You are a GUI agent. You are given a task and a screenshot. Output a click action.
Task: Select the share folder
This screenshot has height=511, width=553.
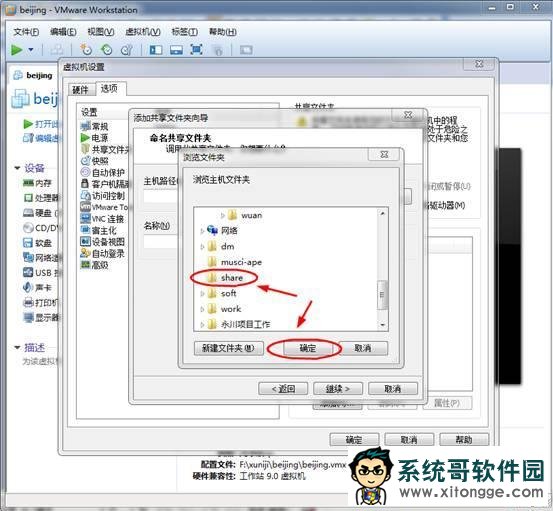[225, 278]
